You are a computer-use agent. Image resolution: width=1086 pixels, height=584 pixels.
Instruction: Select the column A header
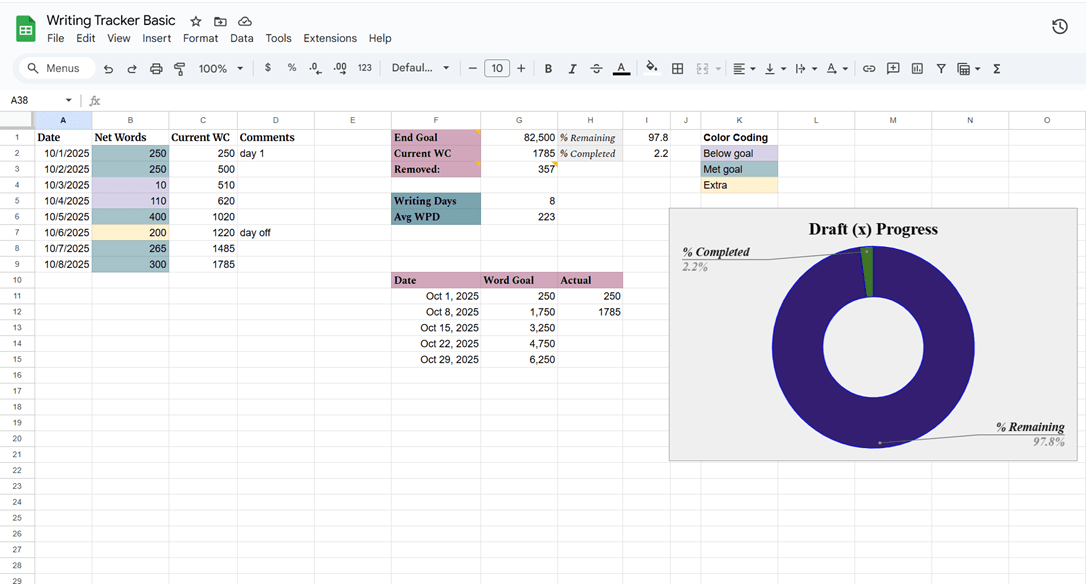(x=63, y=120)
